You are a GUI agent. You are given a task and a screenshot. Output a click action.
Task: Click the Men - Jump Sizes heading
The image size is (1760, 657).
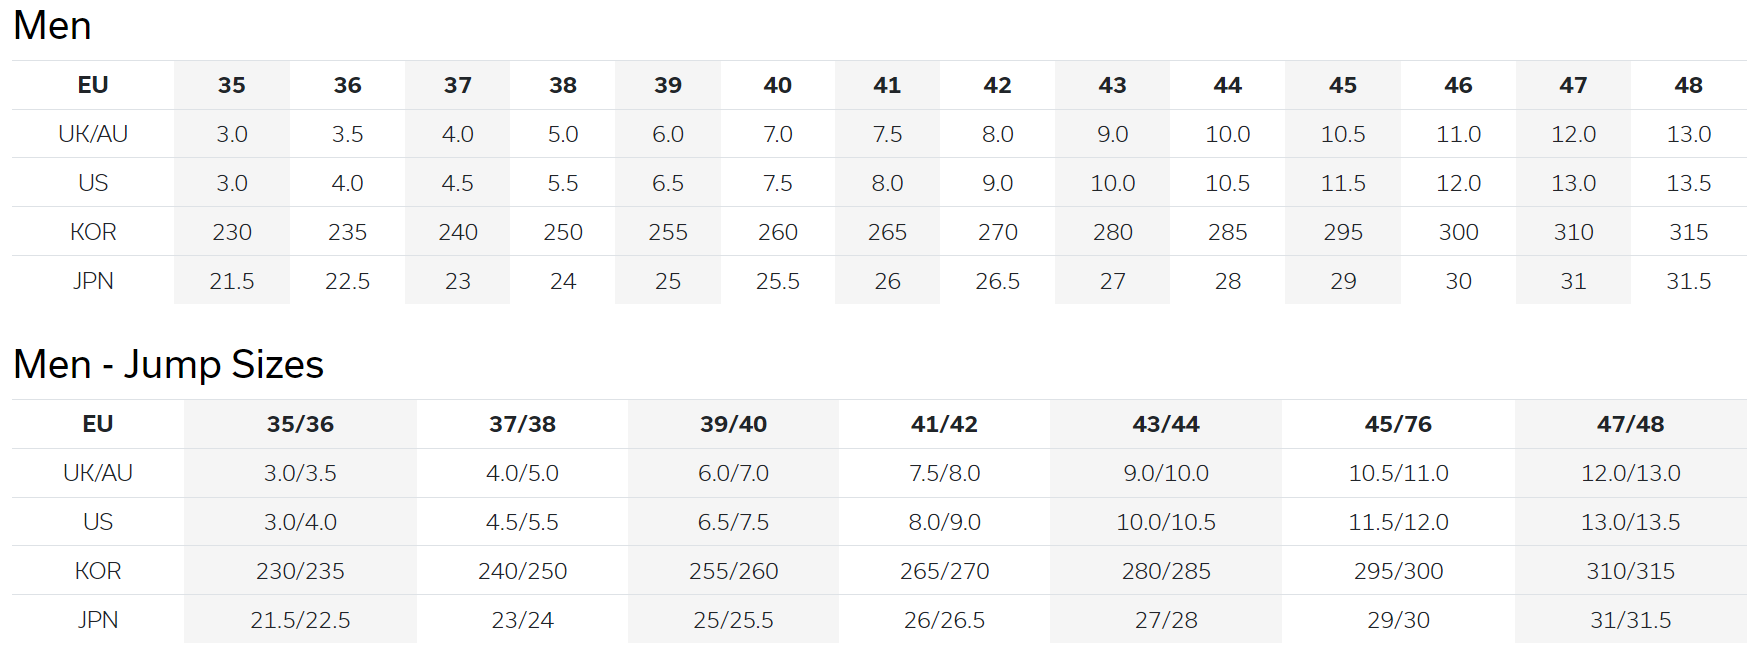(168, 364)
